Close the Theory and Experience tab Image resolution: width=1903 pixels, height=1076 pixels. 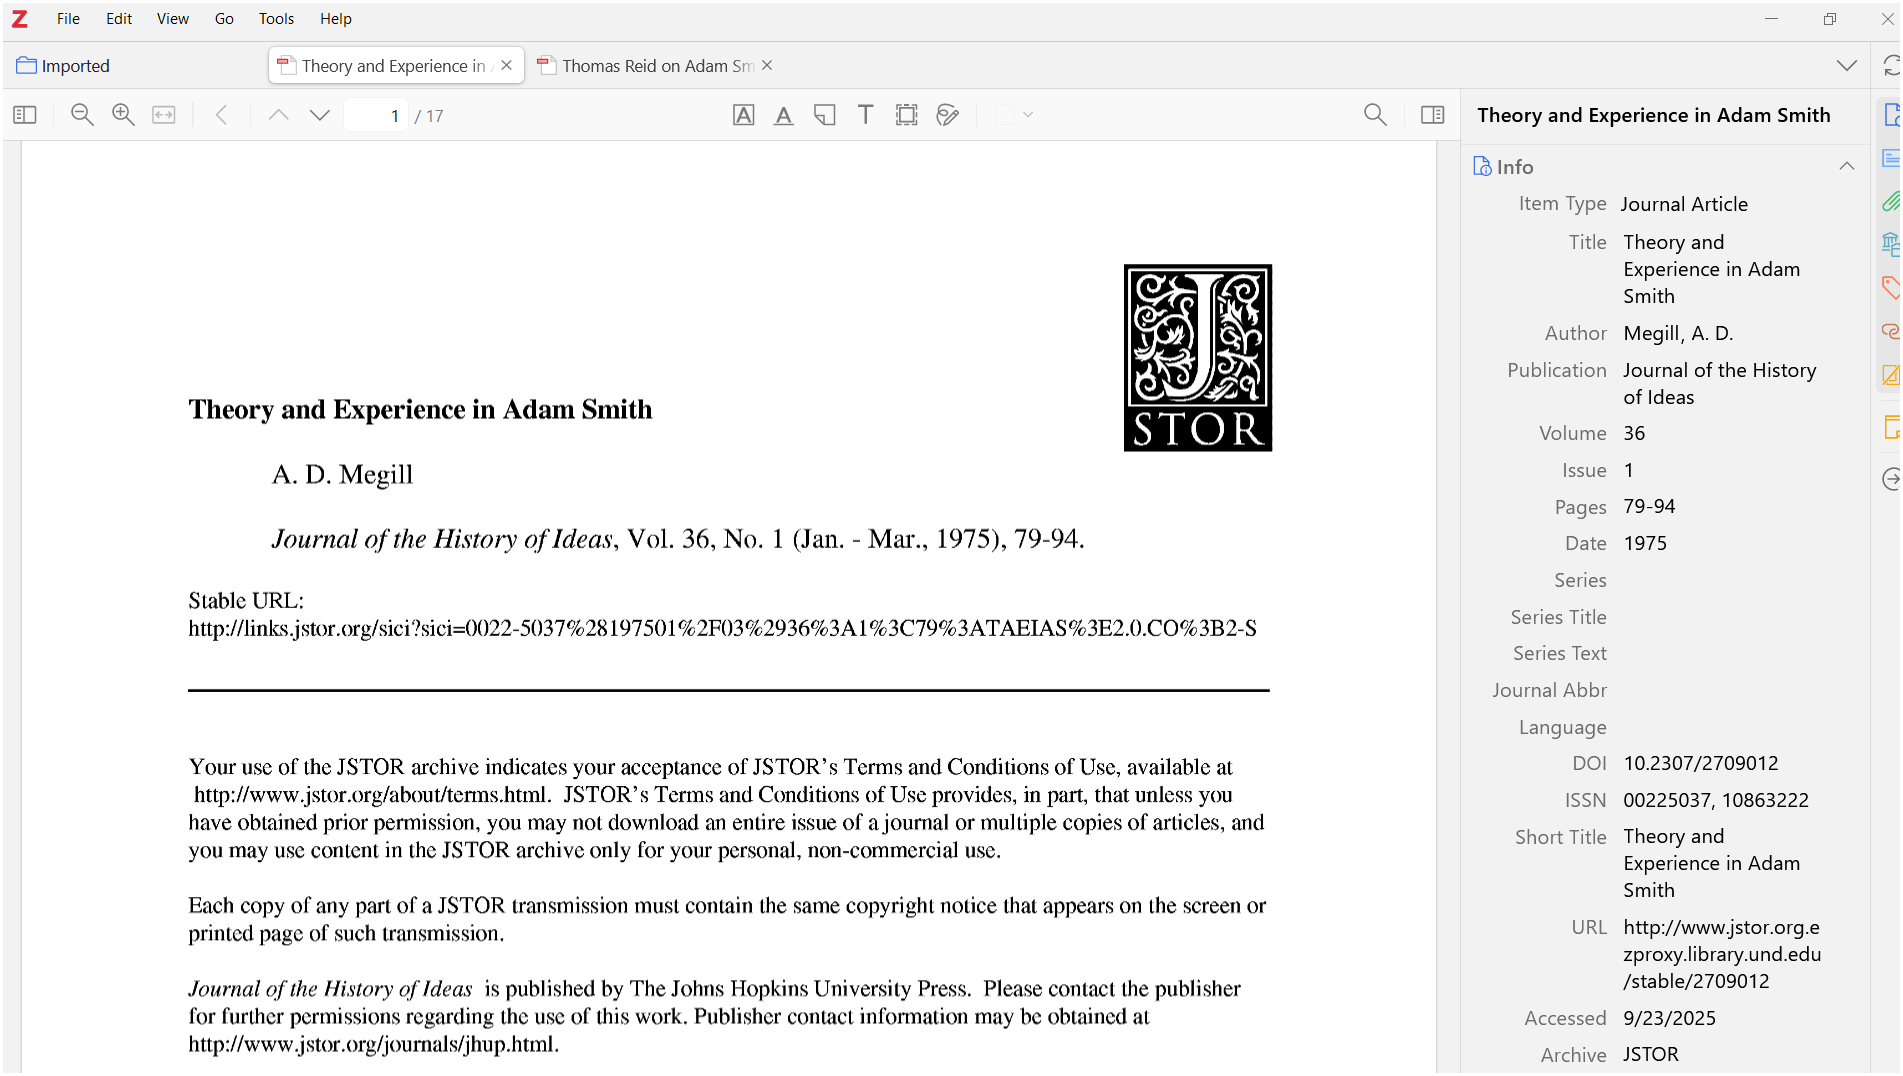click(x=507, y=65)
